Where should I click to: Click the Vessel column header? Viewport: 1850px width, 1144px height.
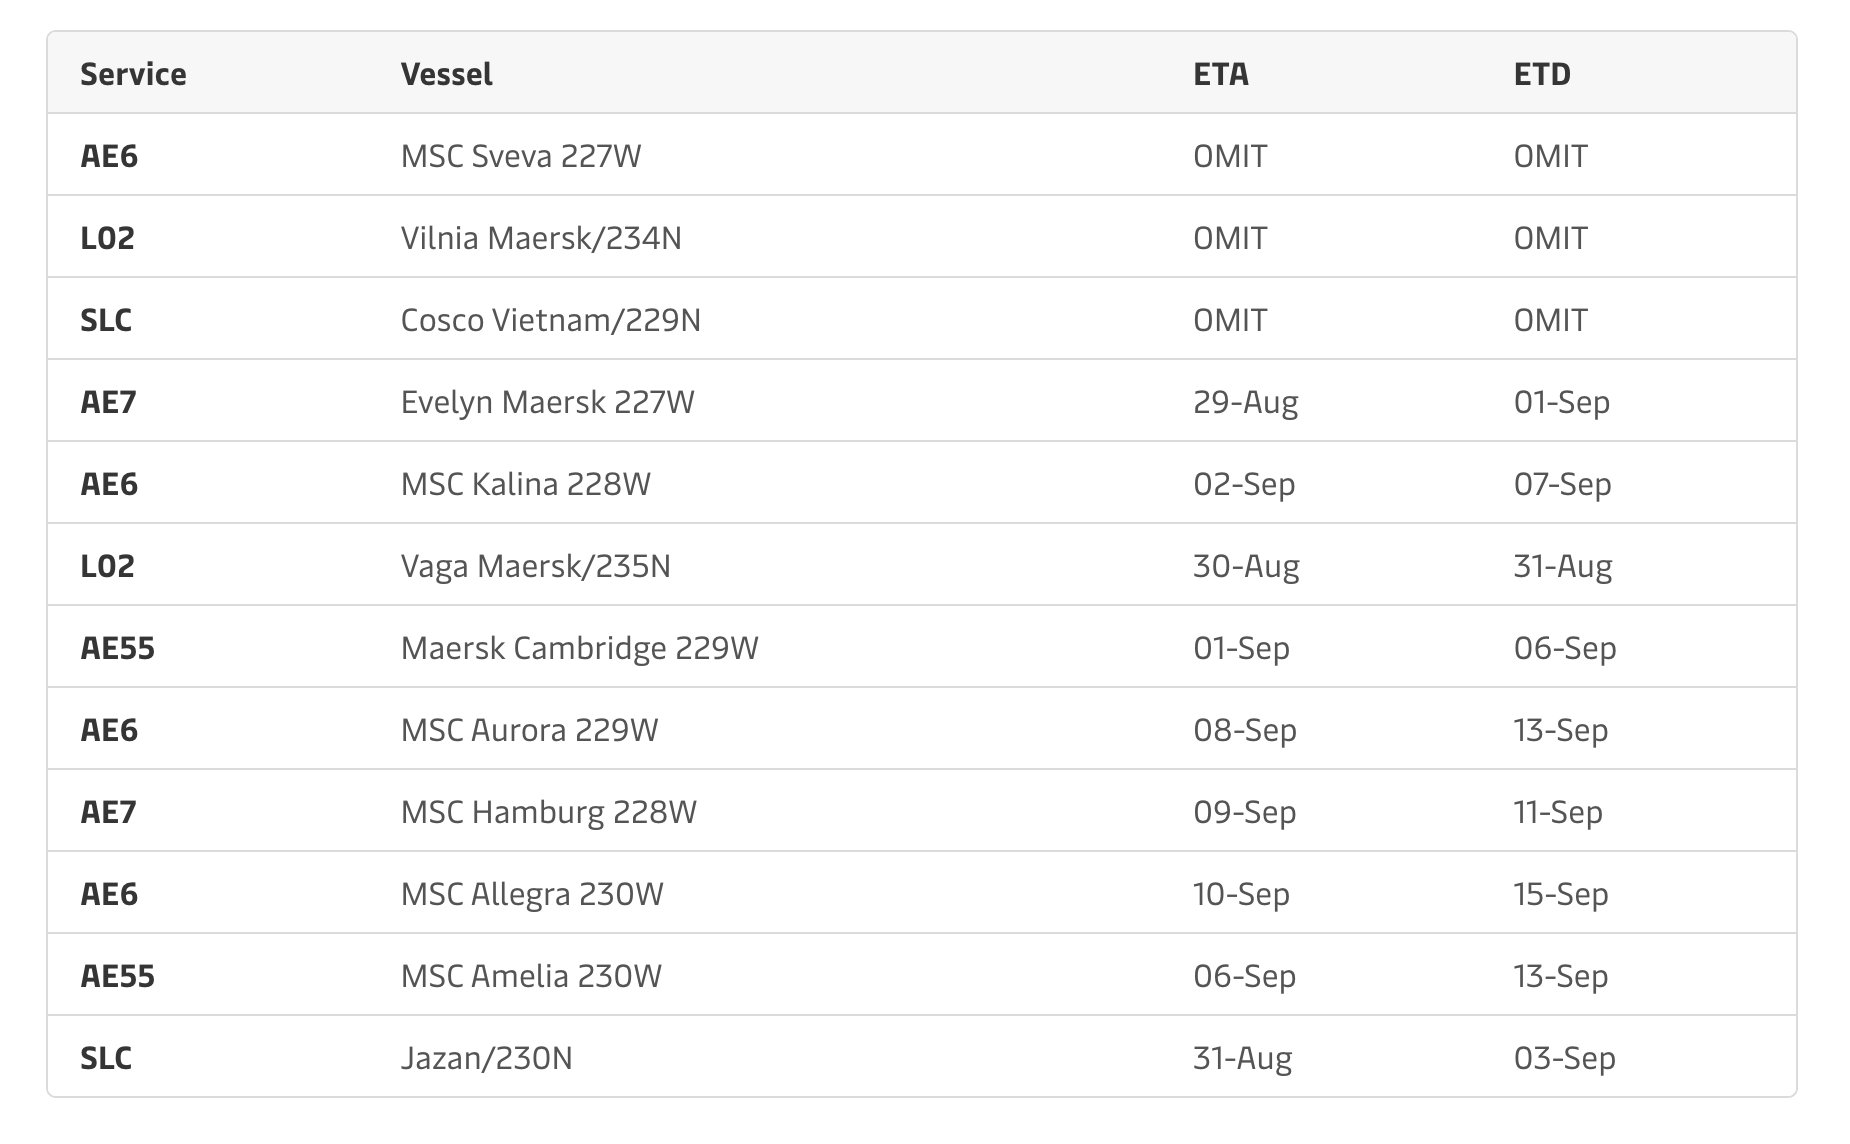446,74
